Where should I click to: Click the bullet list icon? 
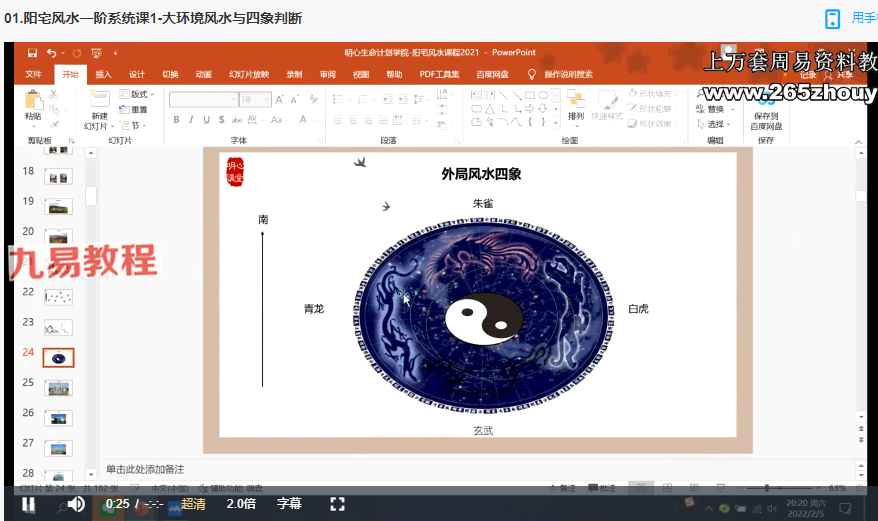point(338,100)
